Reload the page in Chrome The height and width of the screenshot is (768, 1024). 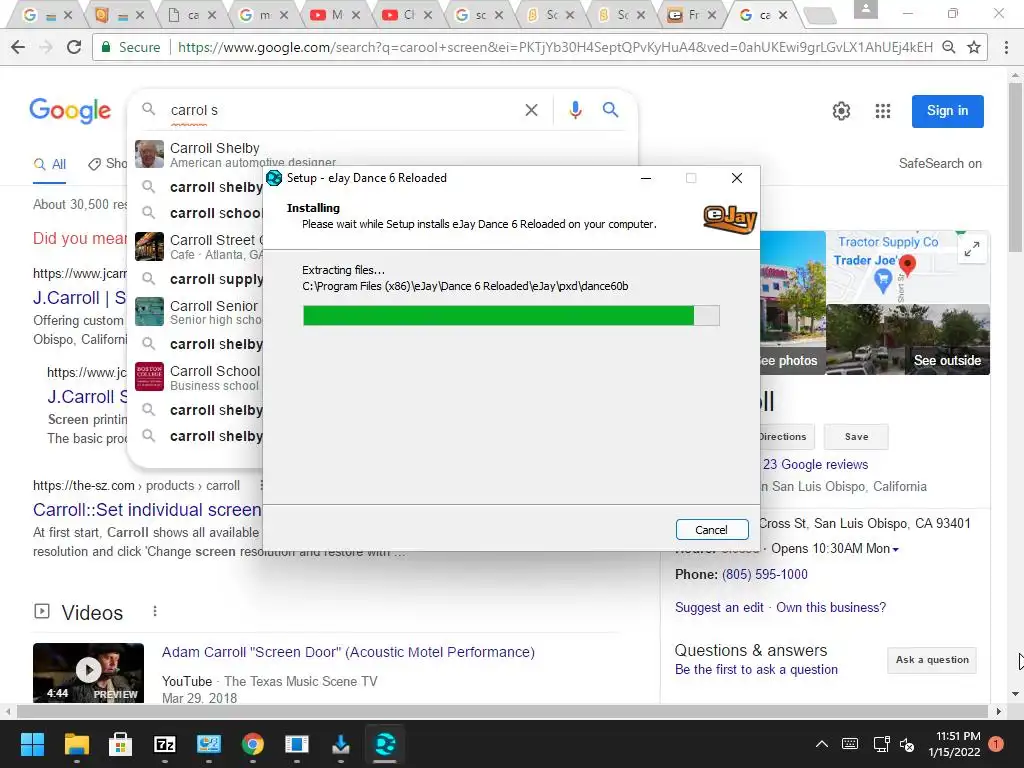pyautogui.click(x=74, y=47)
